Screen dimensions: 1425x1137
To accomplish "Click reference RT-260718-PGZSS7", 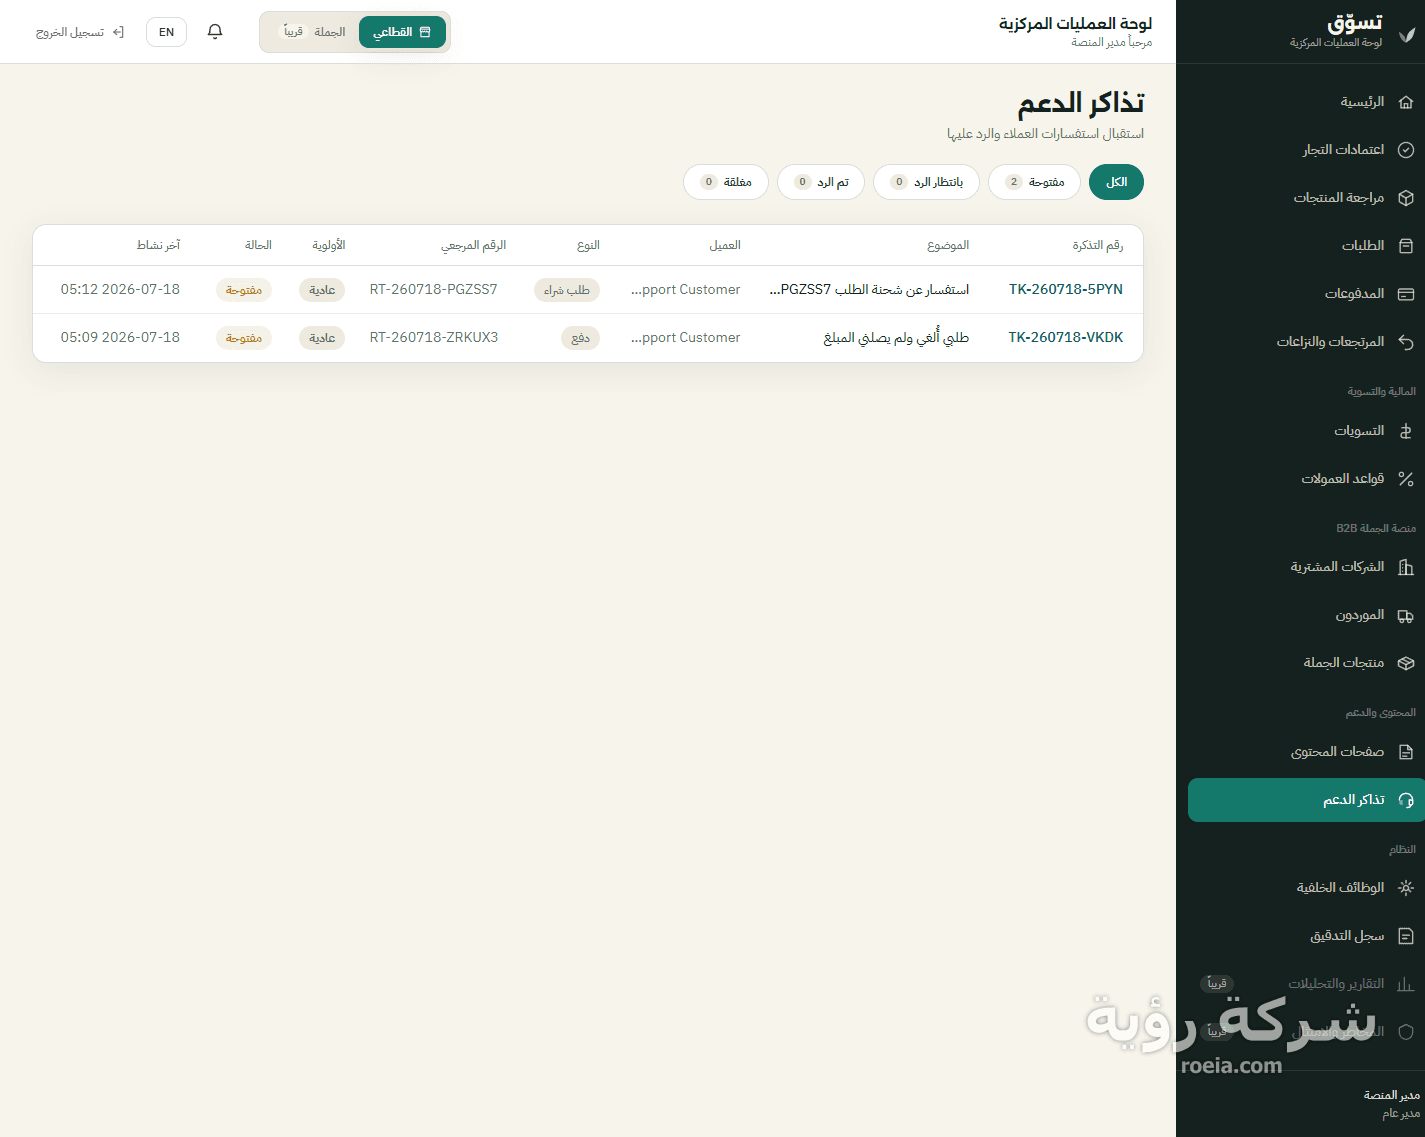I will point(433,290).
